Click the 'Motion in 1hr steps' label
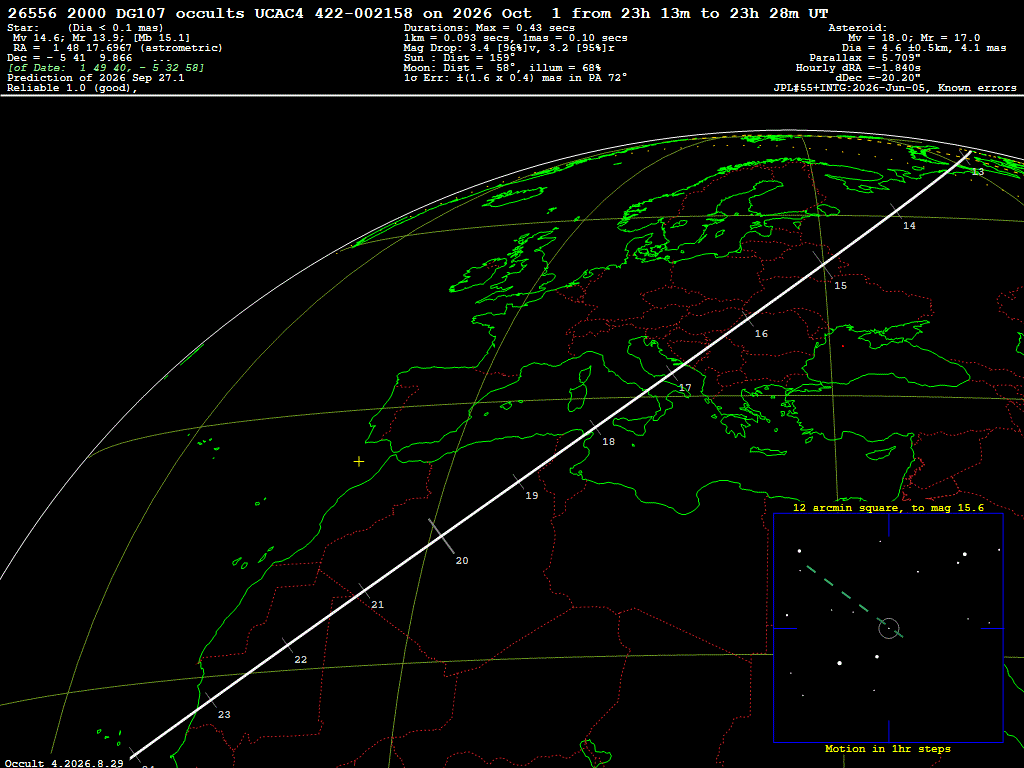Image resolution: width=1024 pixels, height=768 pixels. [x=888, y=749]
